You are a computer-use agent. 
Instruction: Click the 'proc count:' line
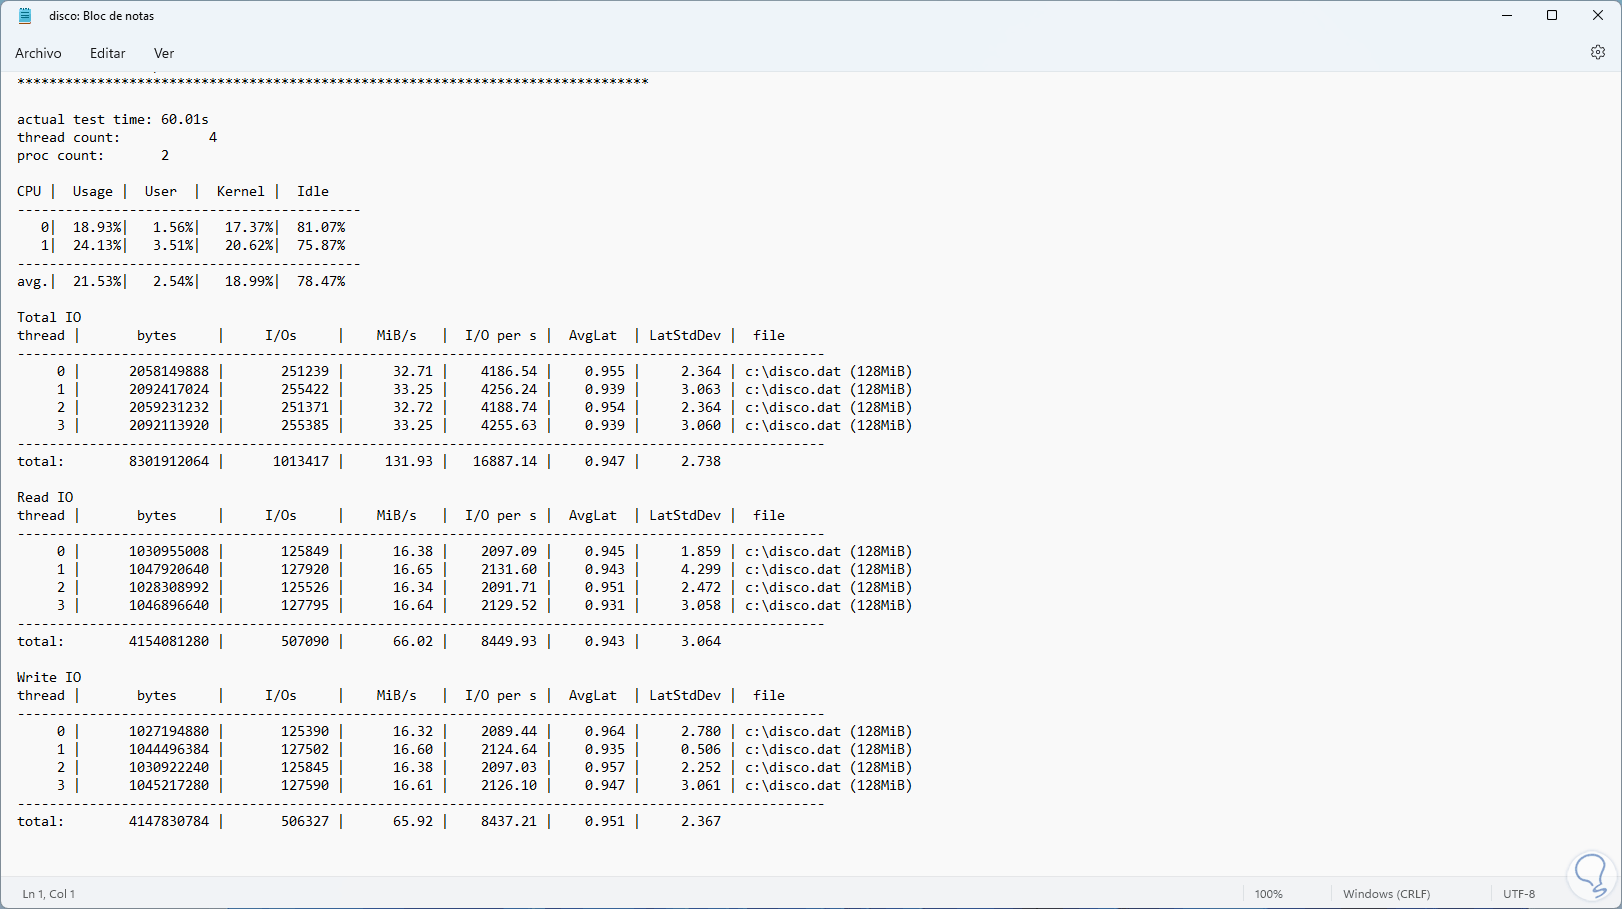[x=93, y=155]
